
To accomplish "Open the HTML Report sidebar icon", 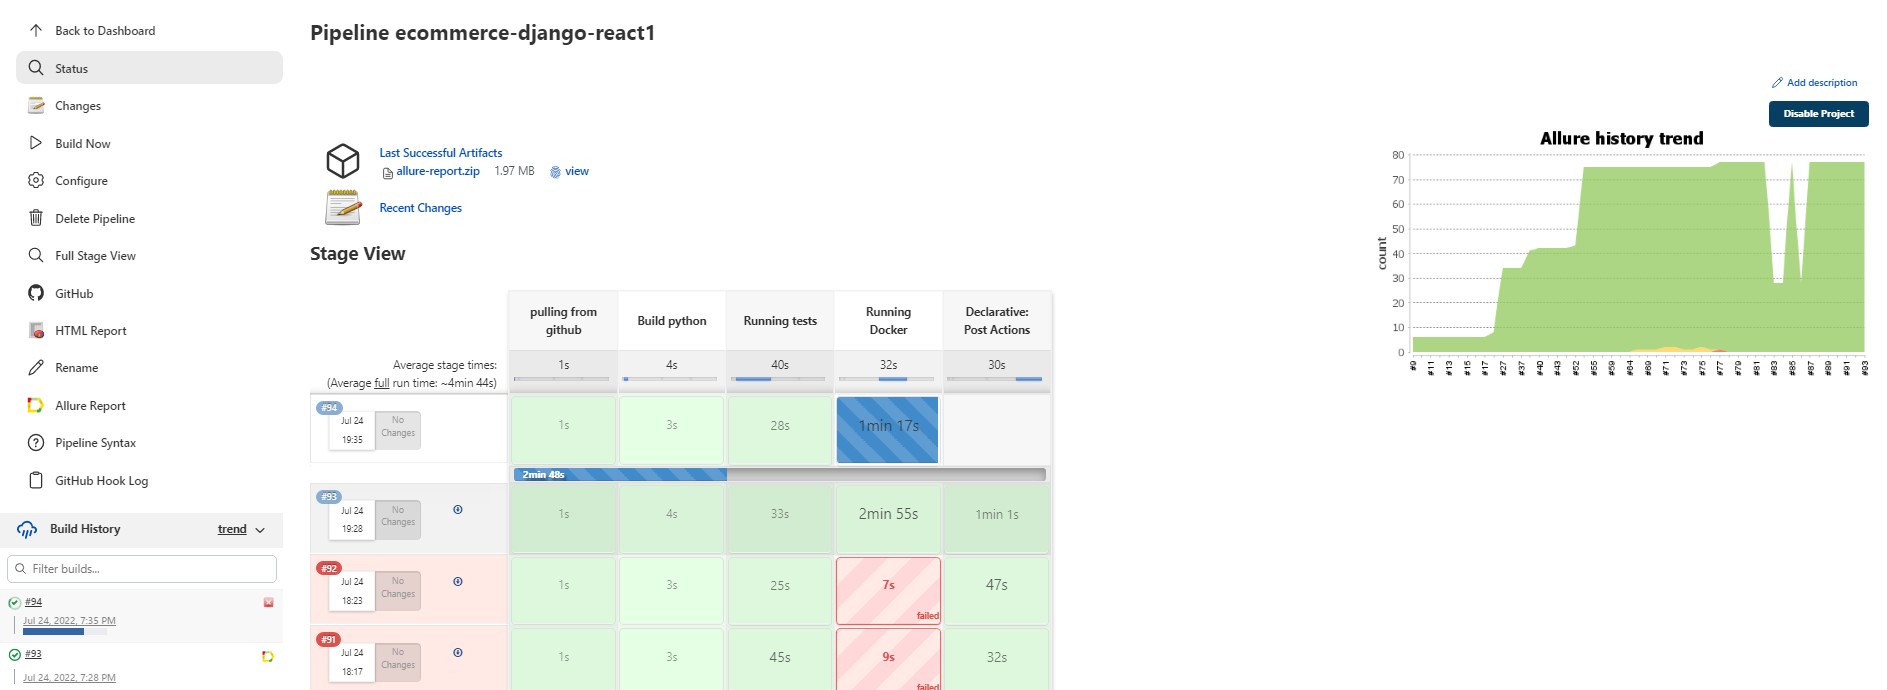I will click(x=36, y=330).
